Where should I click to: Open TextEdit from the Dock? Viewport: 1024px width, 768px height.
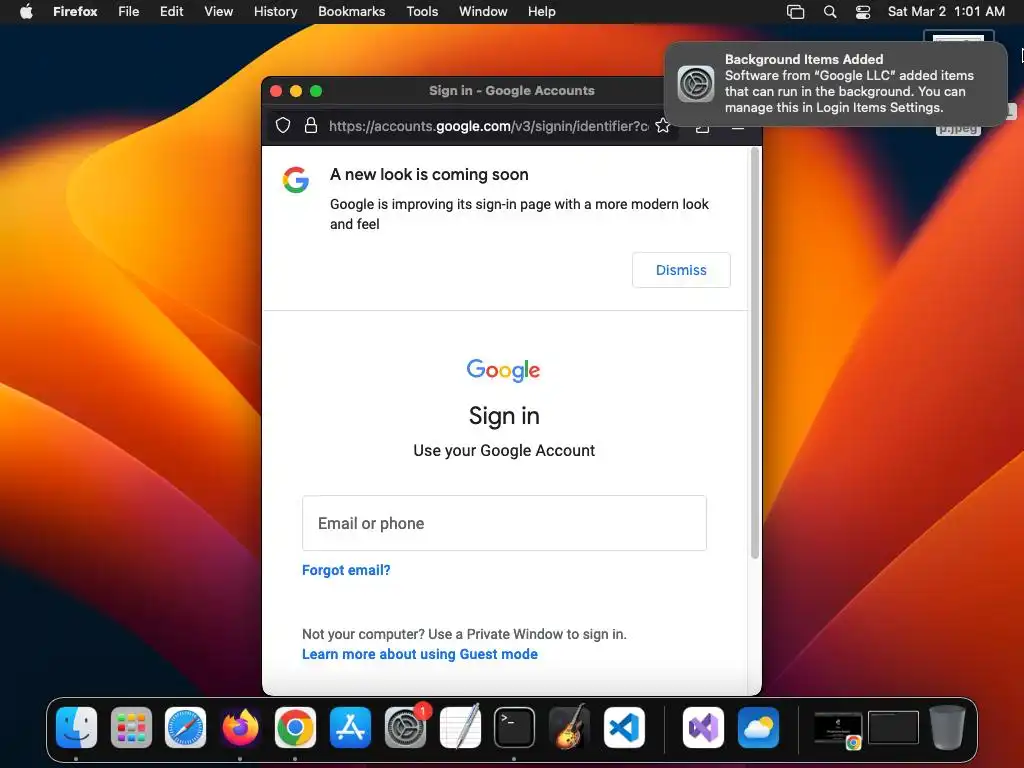pos(460,727)
